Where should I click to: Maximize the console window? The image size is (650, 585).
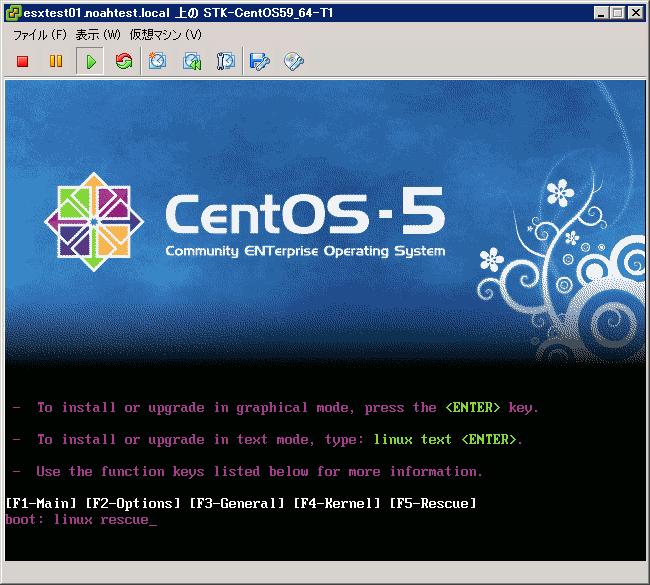tap(617, 13)
